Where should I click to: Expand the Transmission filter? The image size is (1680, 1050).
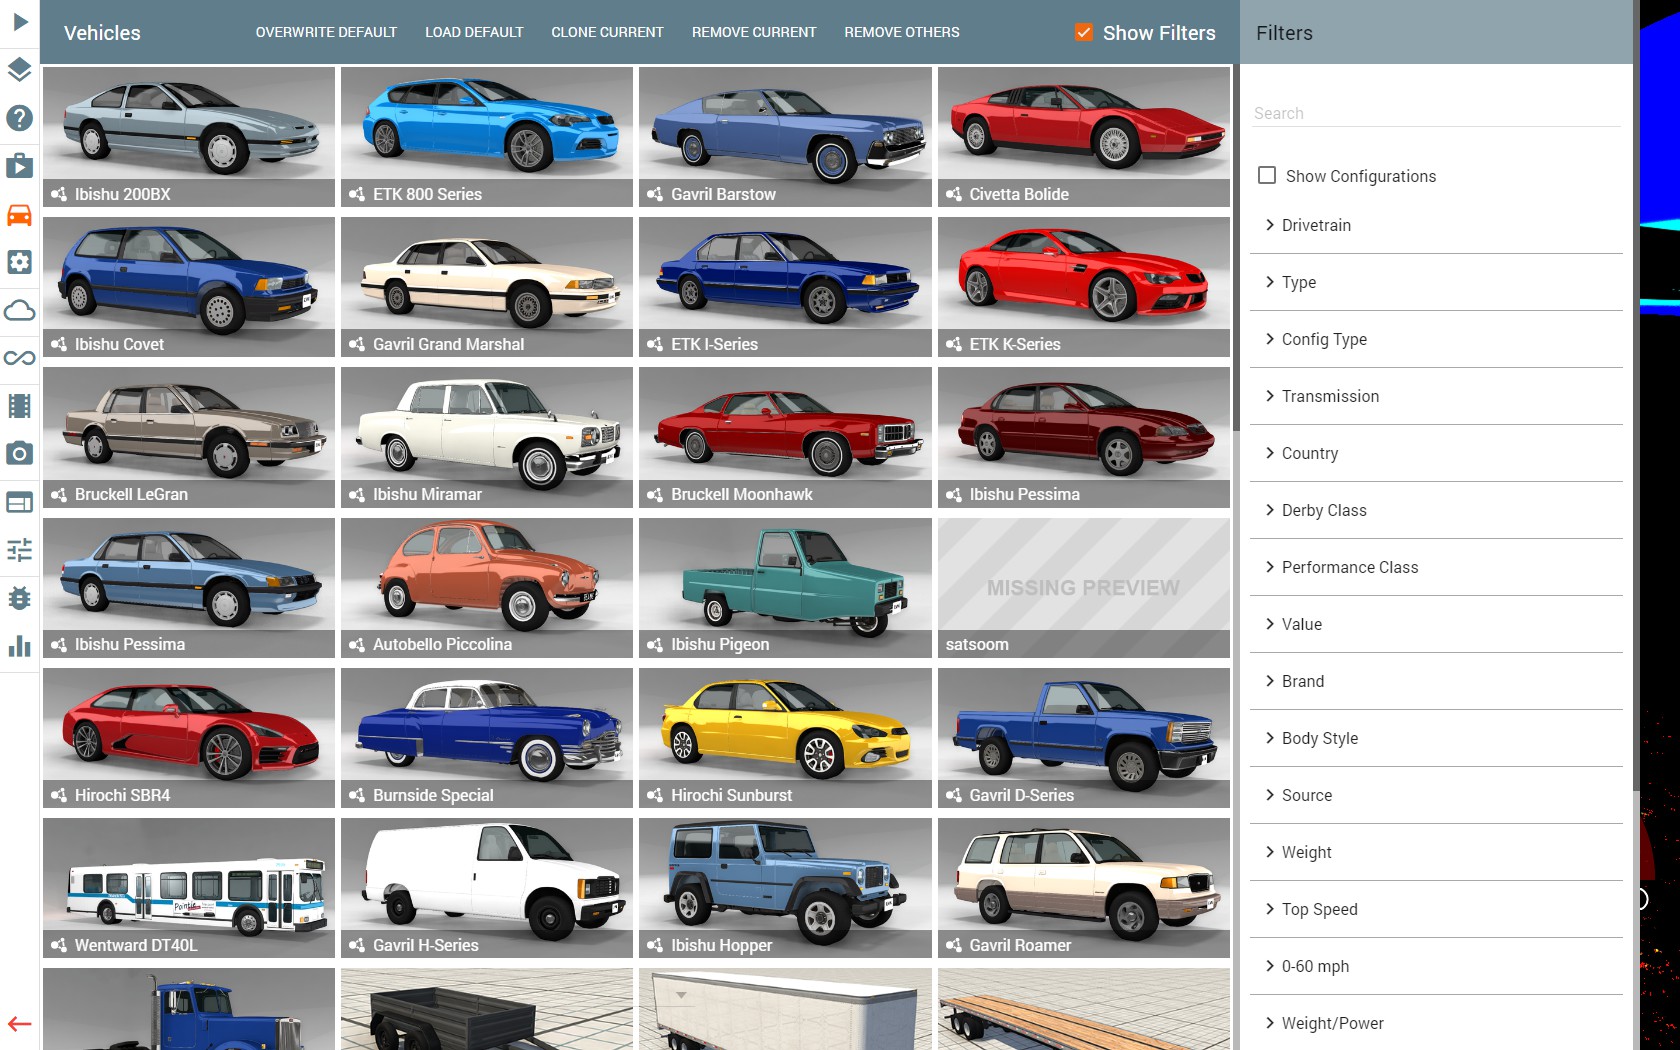click(1436, 396)
